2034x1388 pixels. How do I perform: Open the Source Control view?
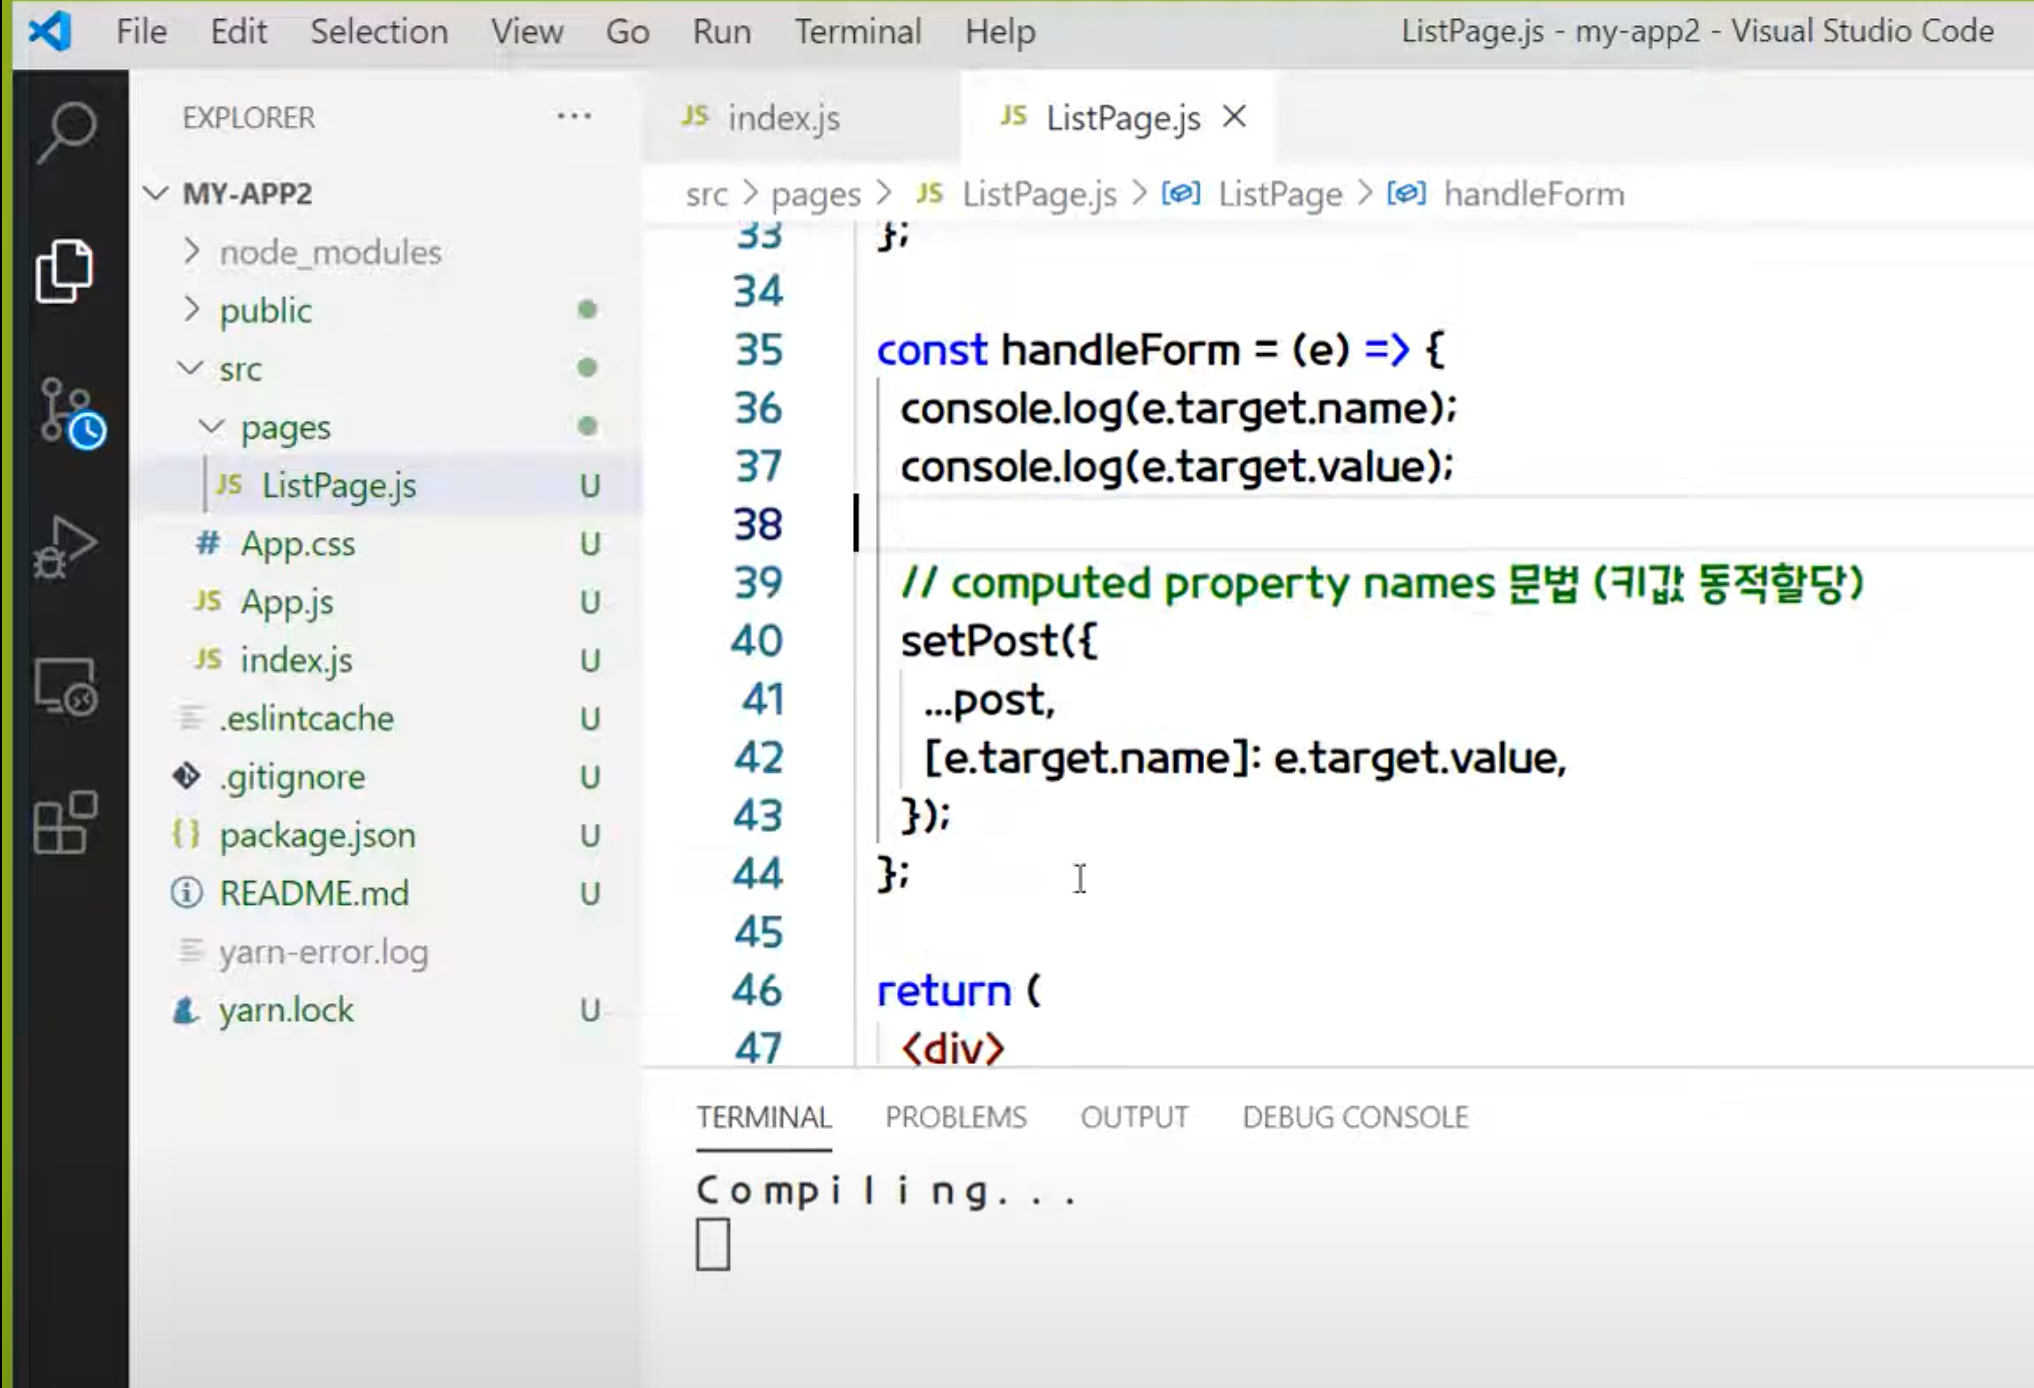tap(70, 412)
